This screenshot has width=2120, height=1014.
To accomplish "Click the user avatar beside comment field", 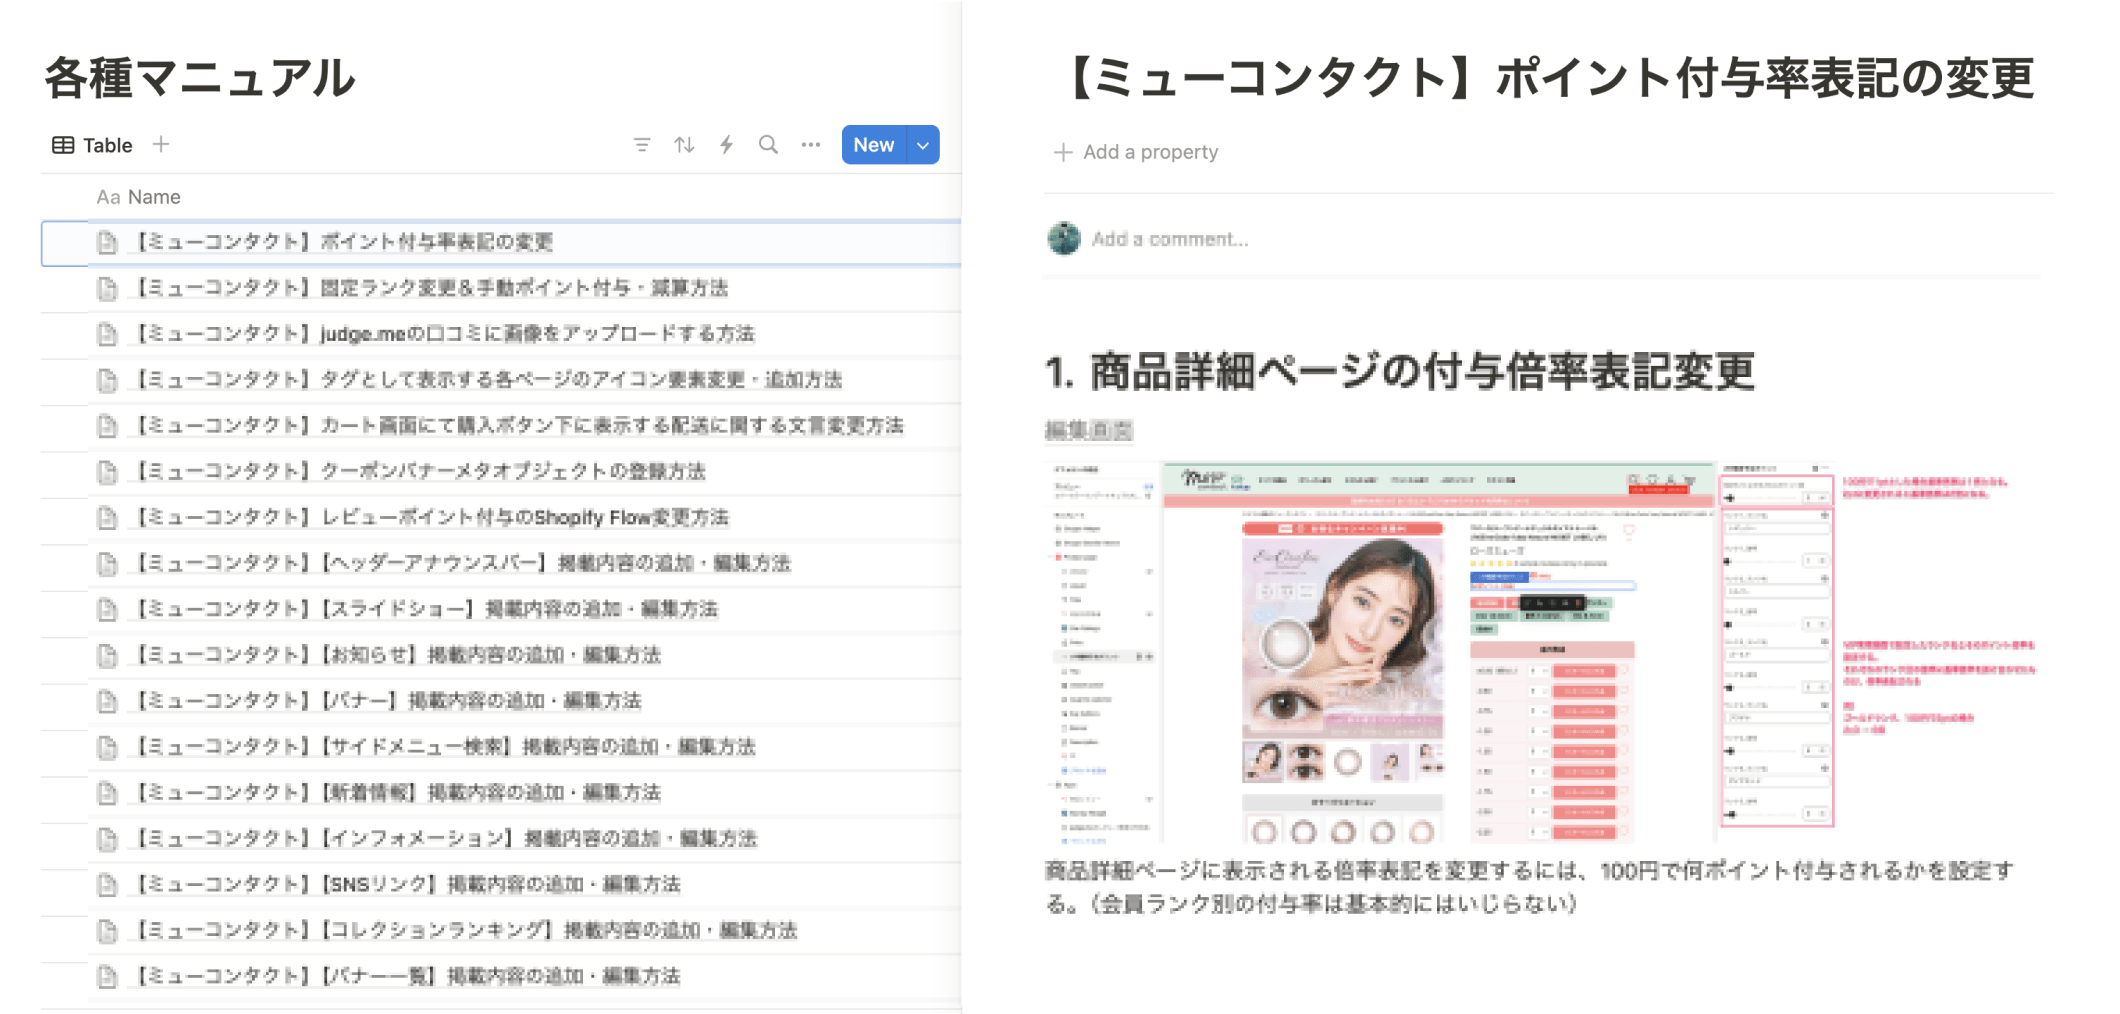I will click(1064, 238).
